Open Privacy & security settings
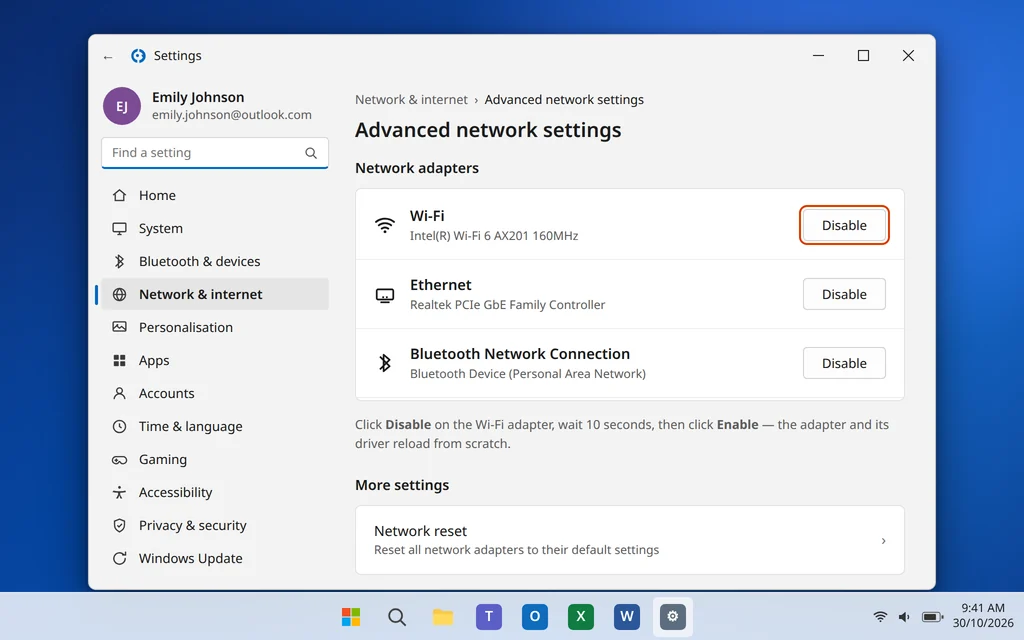1024x640 pixels. (x=213, y=526)
